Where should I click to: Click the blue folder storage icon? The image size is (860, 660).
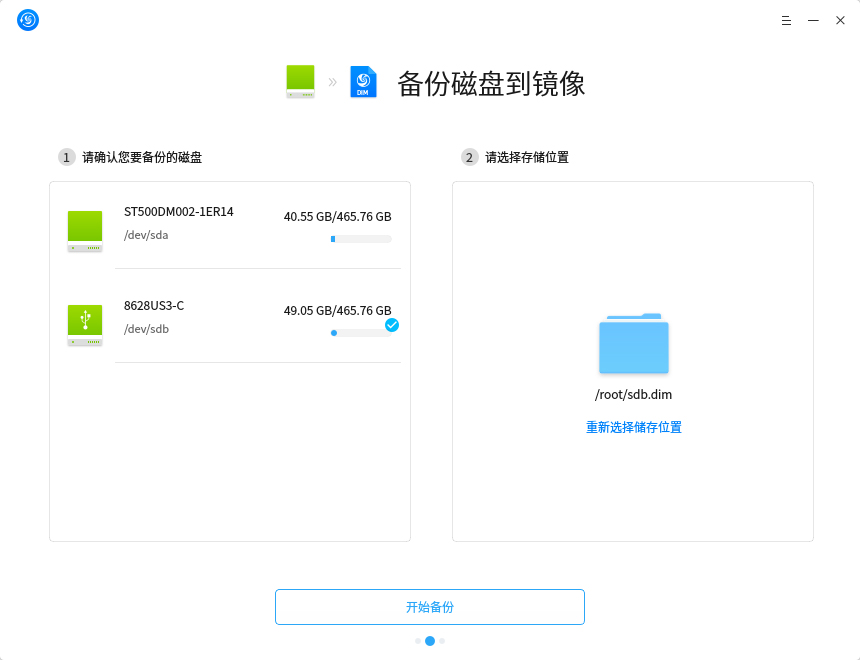point(633,345)
